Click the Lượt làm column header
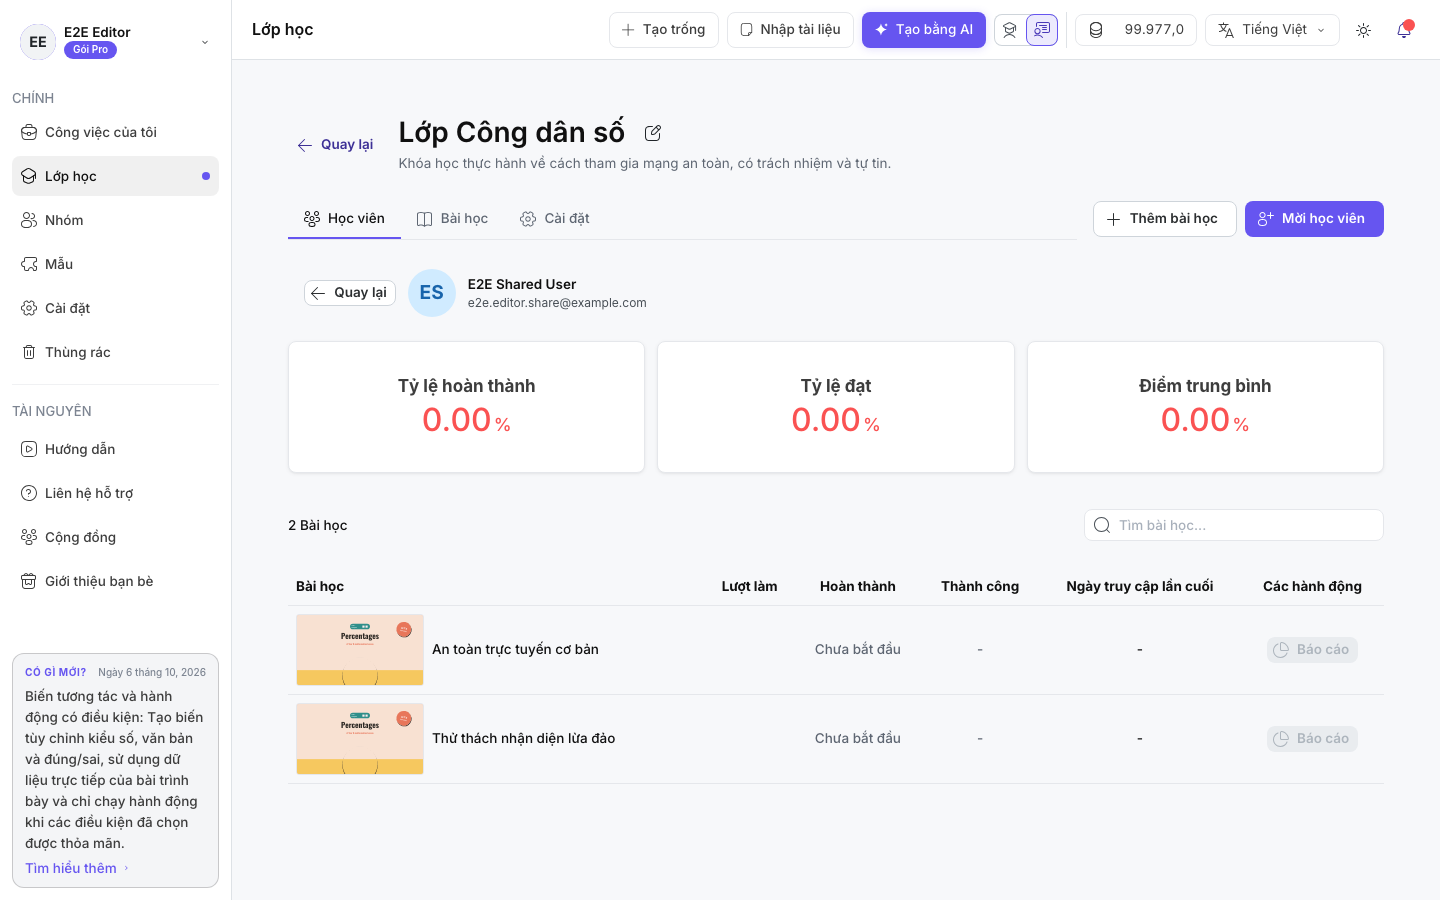Viewport: 1440px width, 900px height. (749, 586)
